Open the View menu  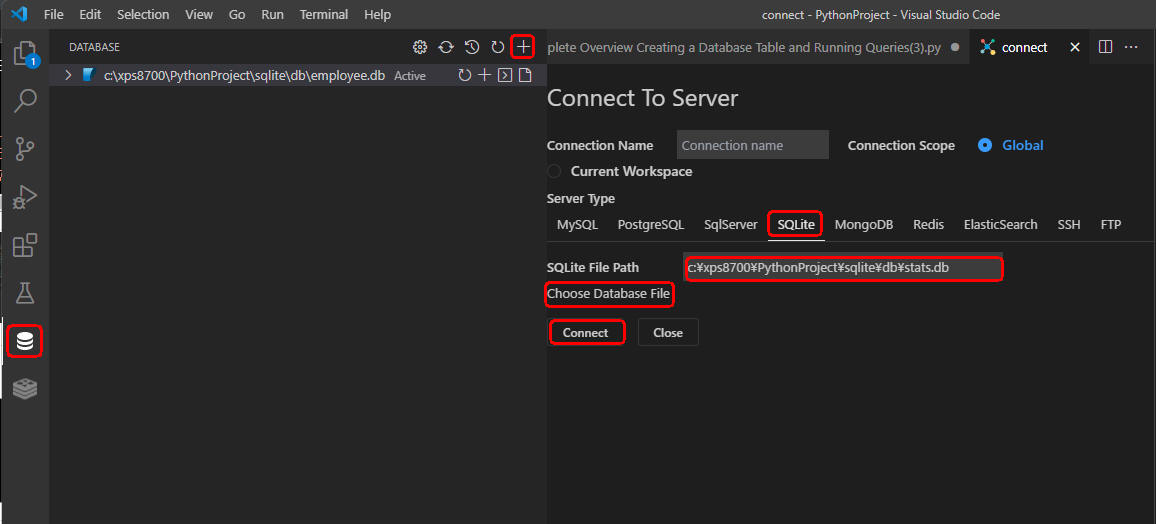click(x=199, y=15)
